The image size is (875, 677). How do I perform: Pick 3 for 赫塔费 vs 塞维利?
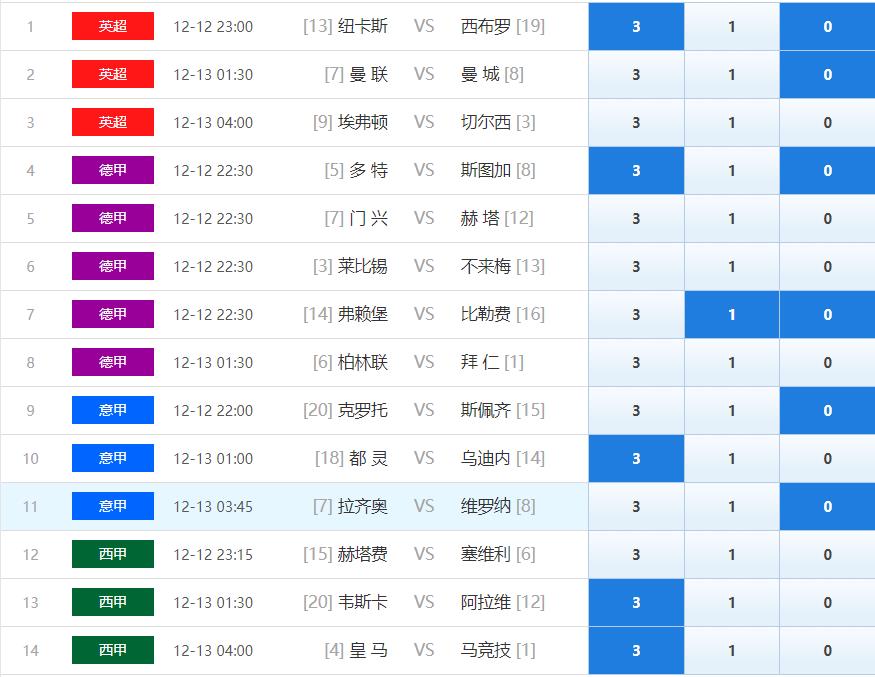(x=636, y=554)
